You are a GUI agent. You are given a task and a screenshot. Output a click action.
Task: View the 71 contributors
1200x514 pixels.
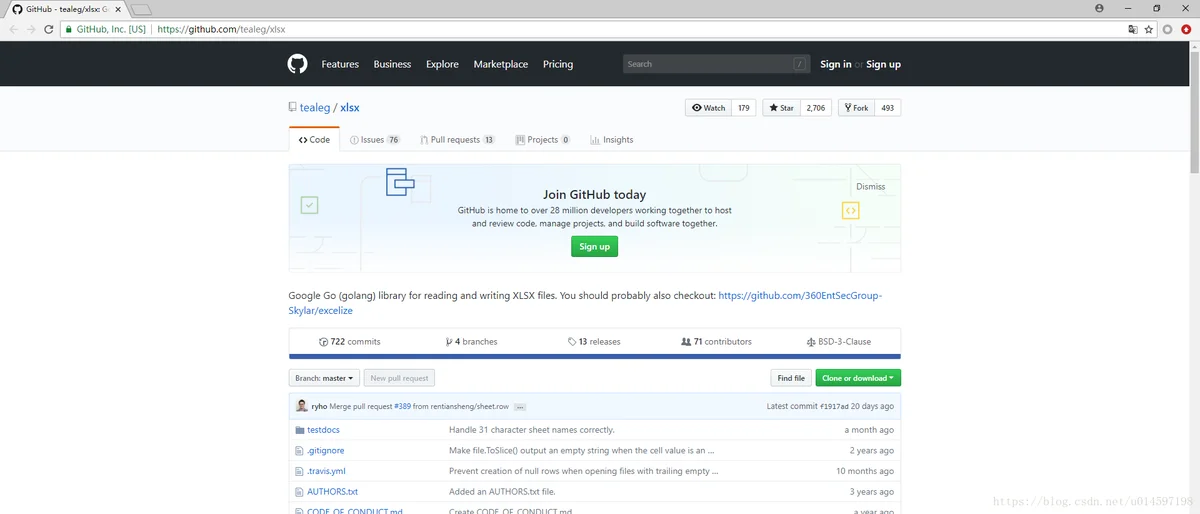[716, 342]
